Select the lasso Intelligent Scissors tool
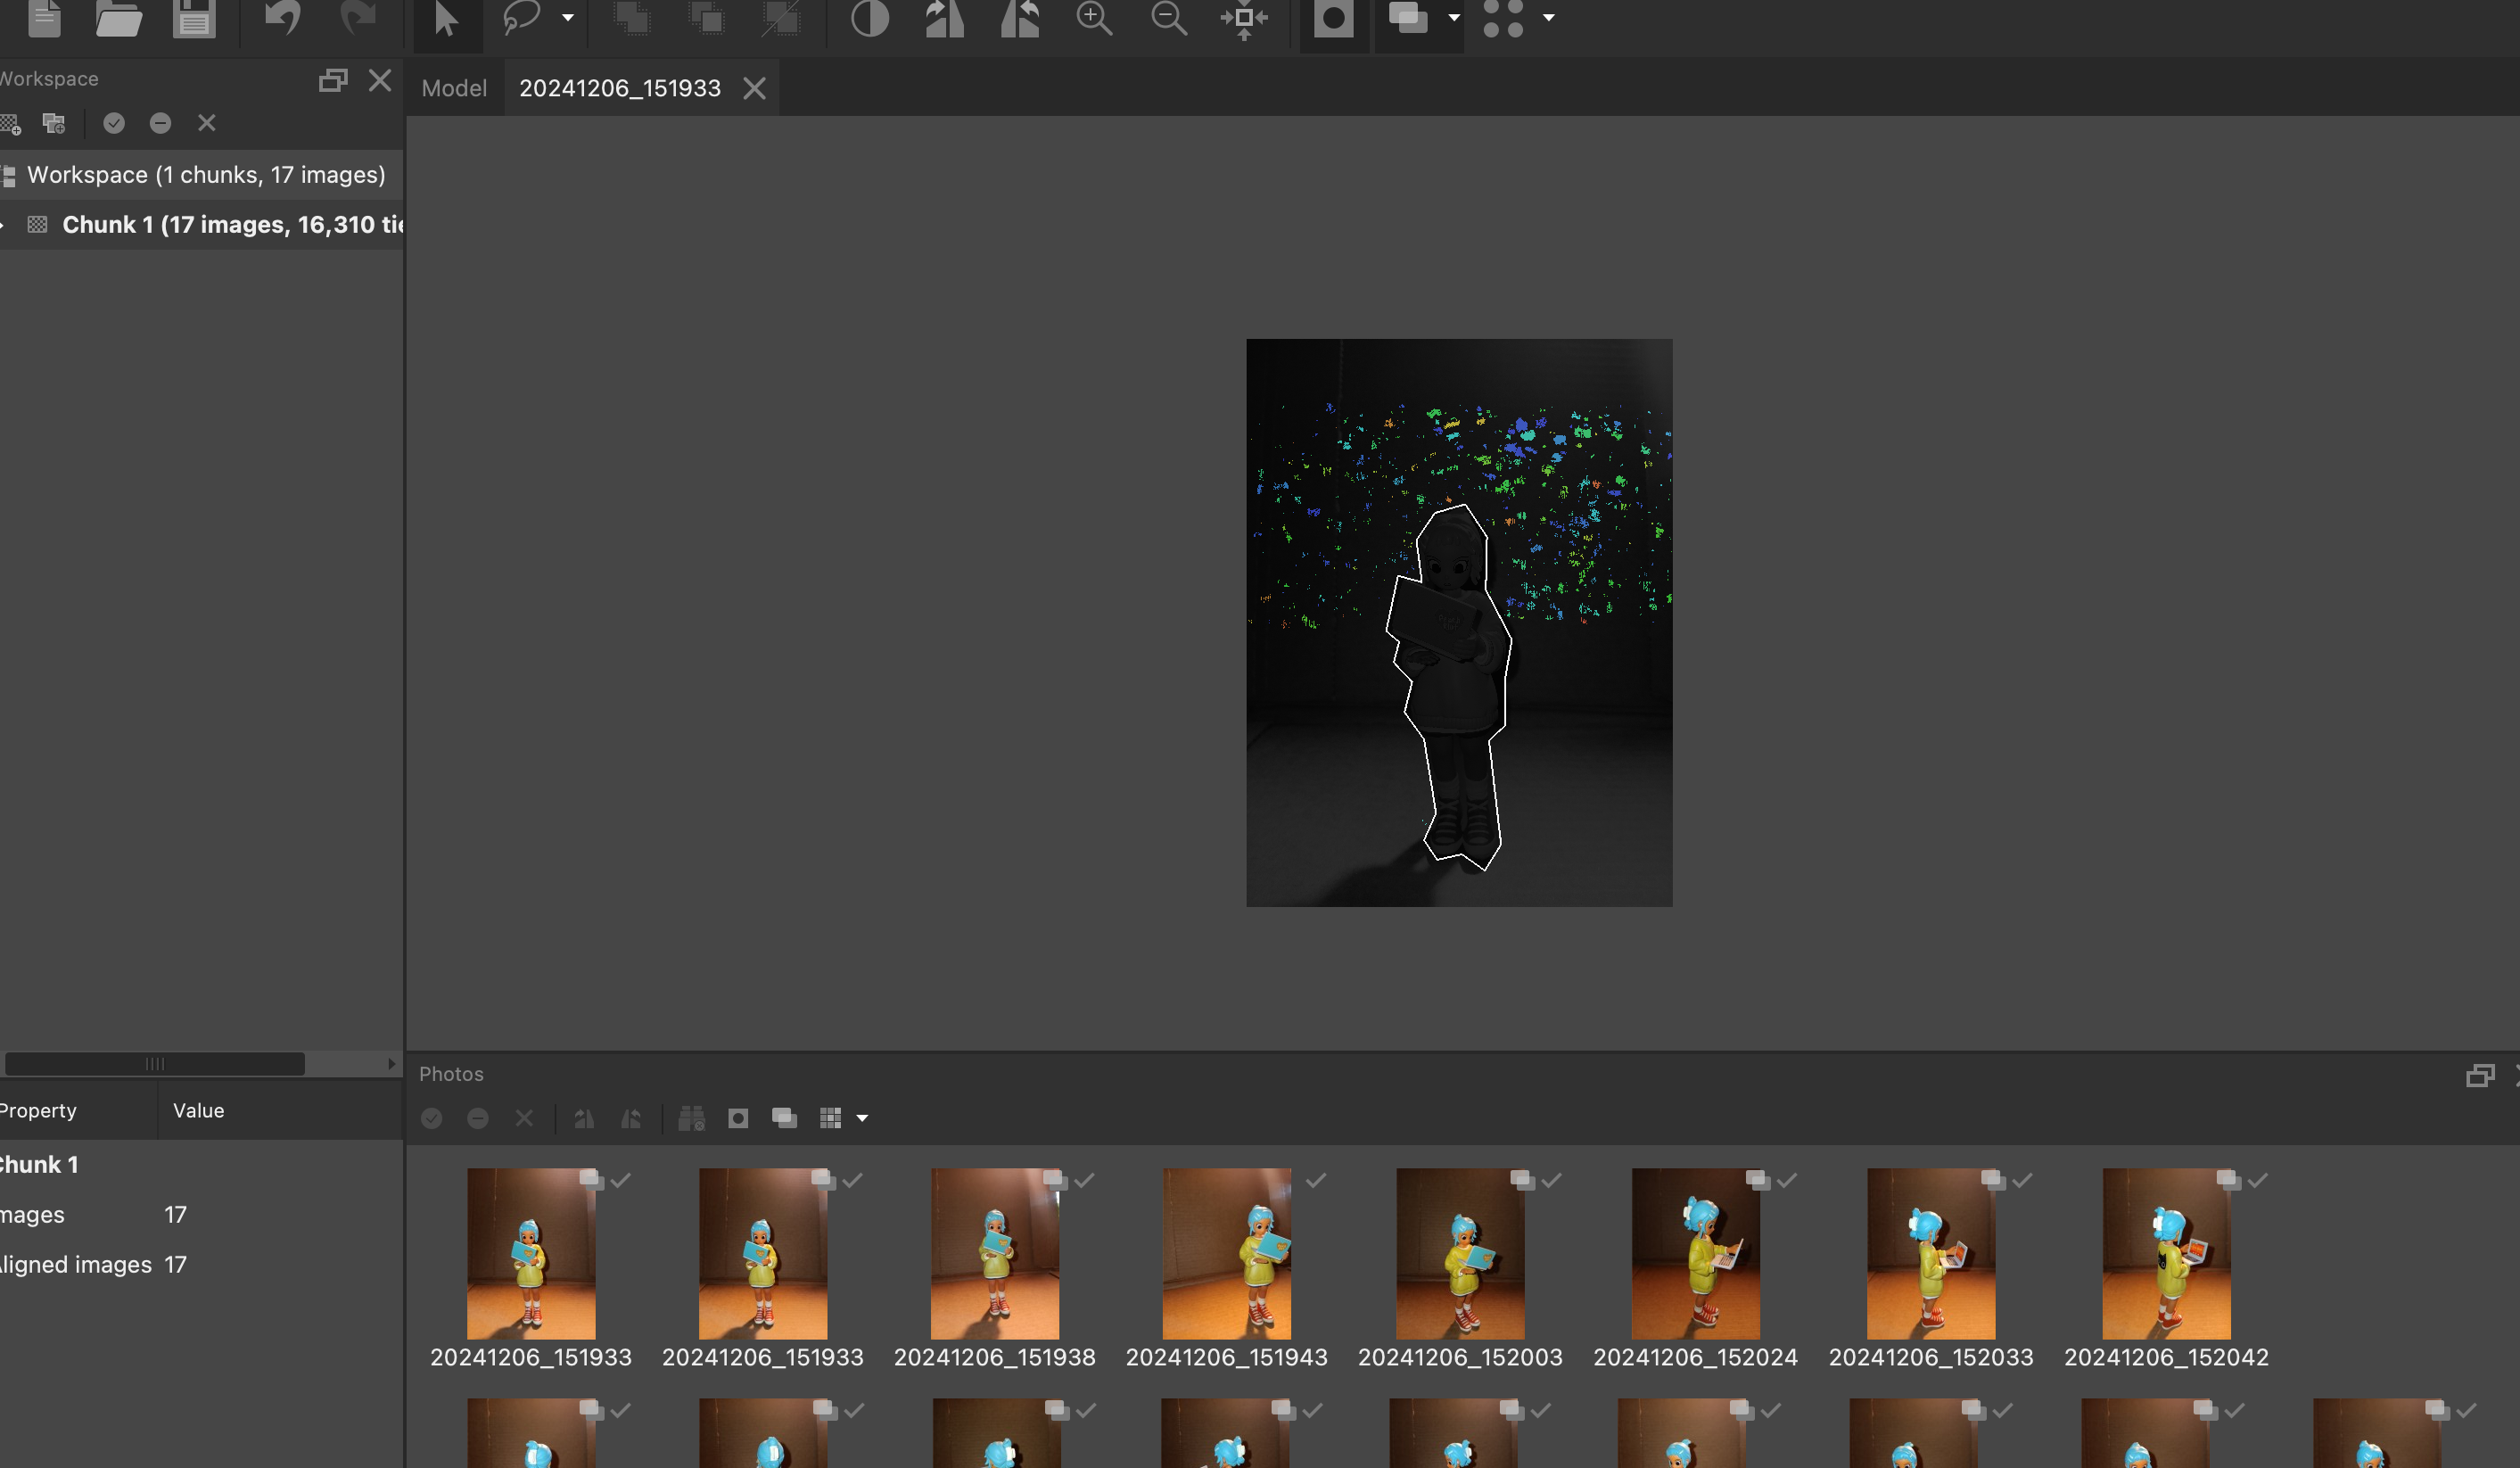This screenshot has height=1468, width=2520. pos(521,18)
